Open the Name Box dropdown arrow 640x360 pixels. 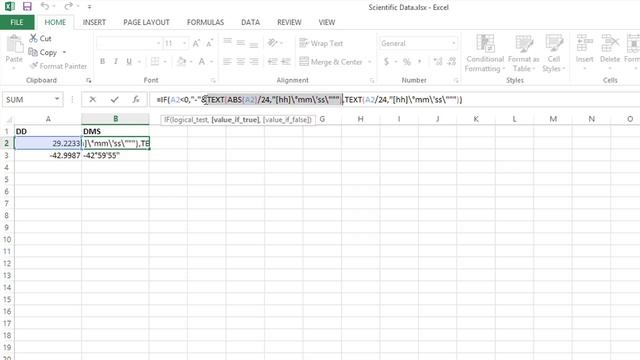tap(57, 99)
